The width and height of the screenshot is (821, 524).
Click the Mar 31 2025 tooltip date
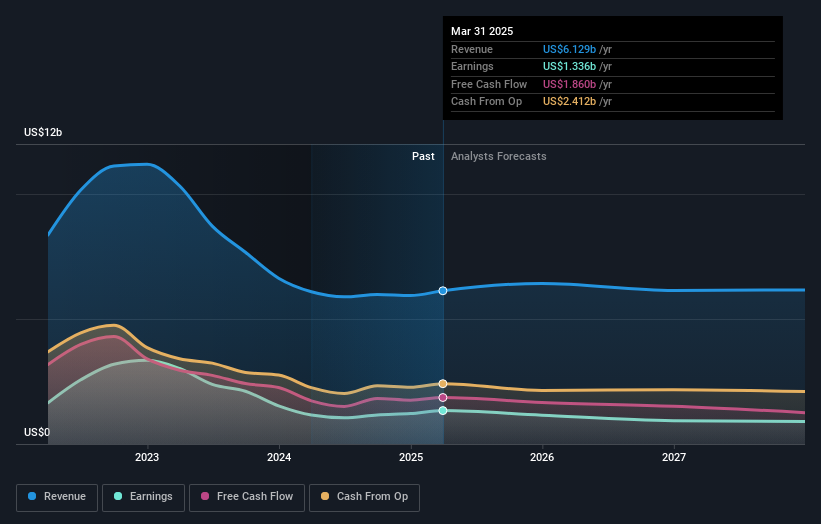482,31
